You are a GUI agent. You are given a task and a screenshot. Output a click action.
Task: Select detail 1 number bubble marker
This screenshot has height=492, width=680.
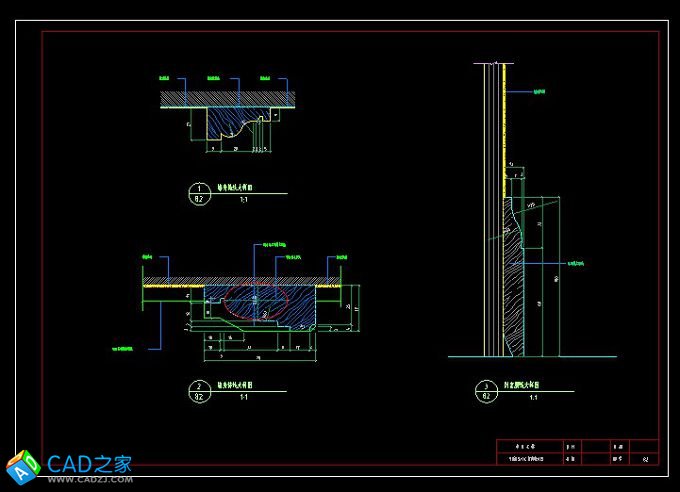tap(199, 192)
